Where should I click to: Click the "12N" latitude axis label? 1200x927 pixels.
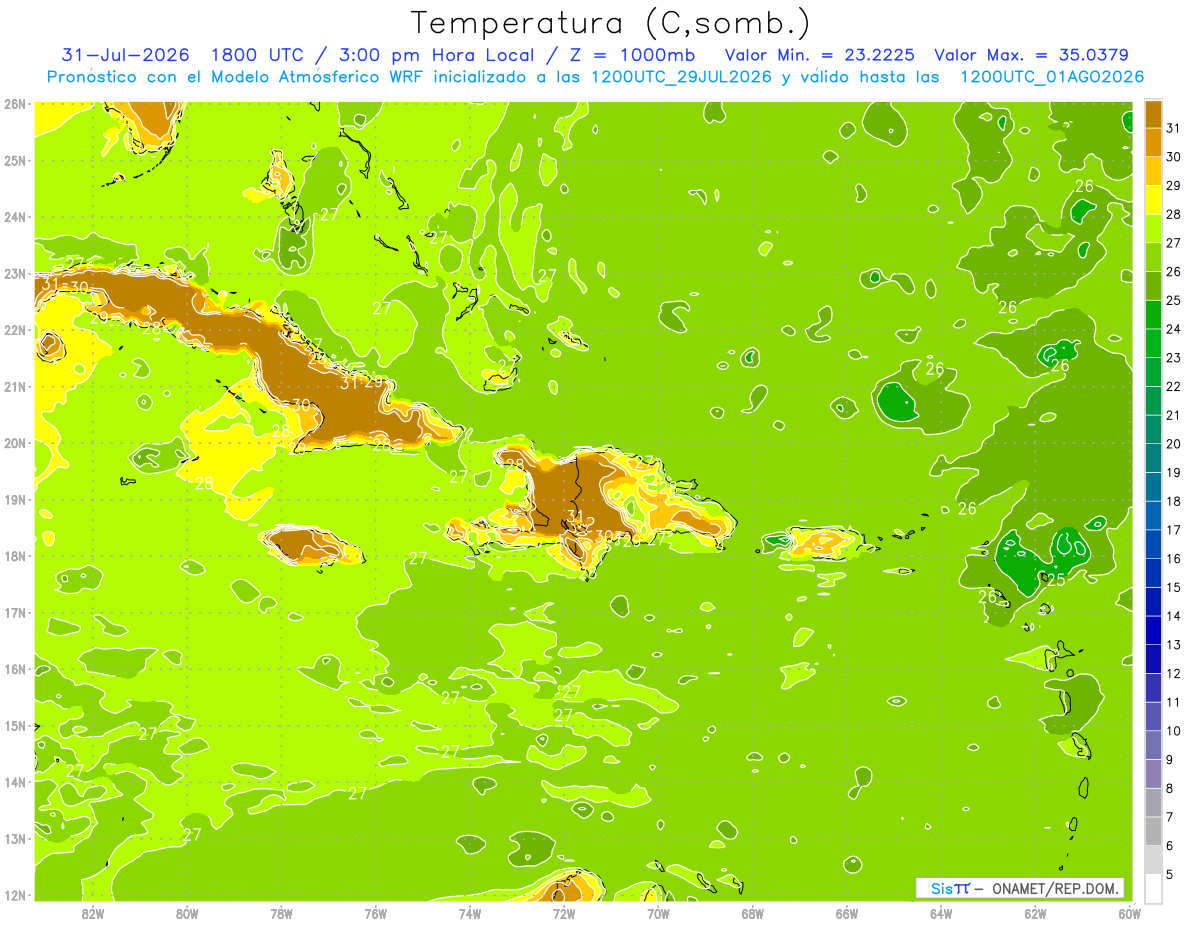[15, 895]
